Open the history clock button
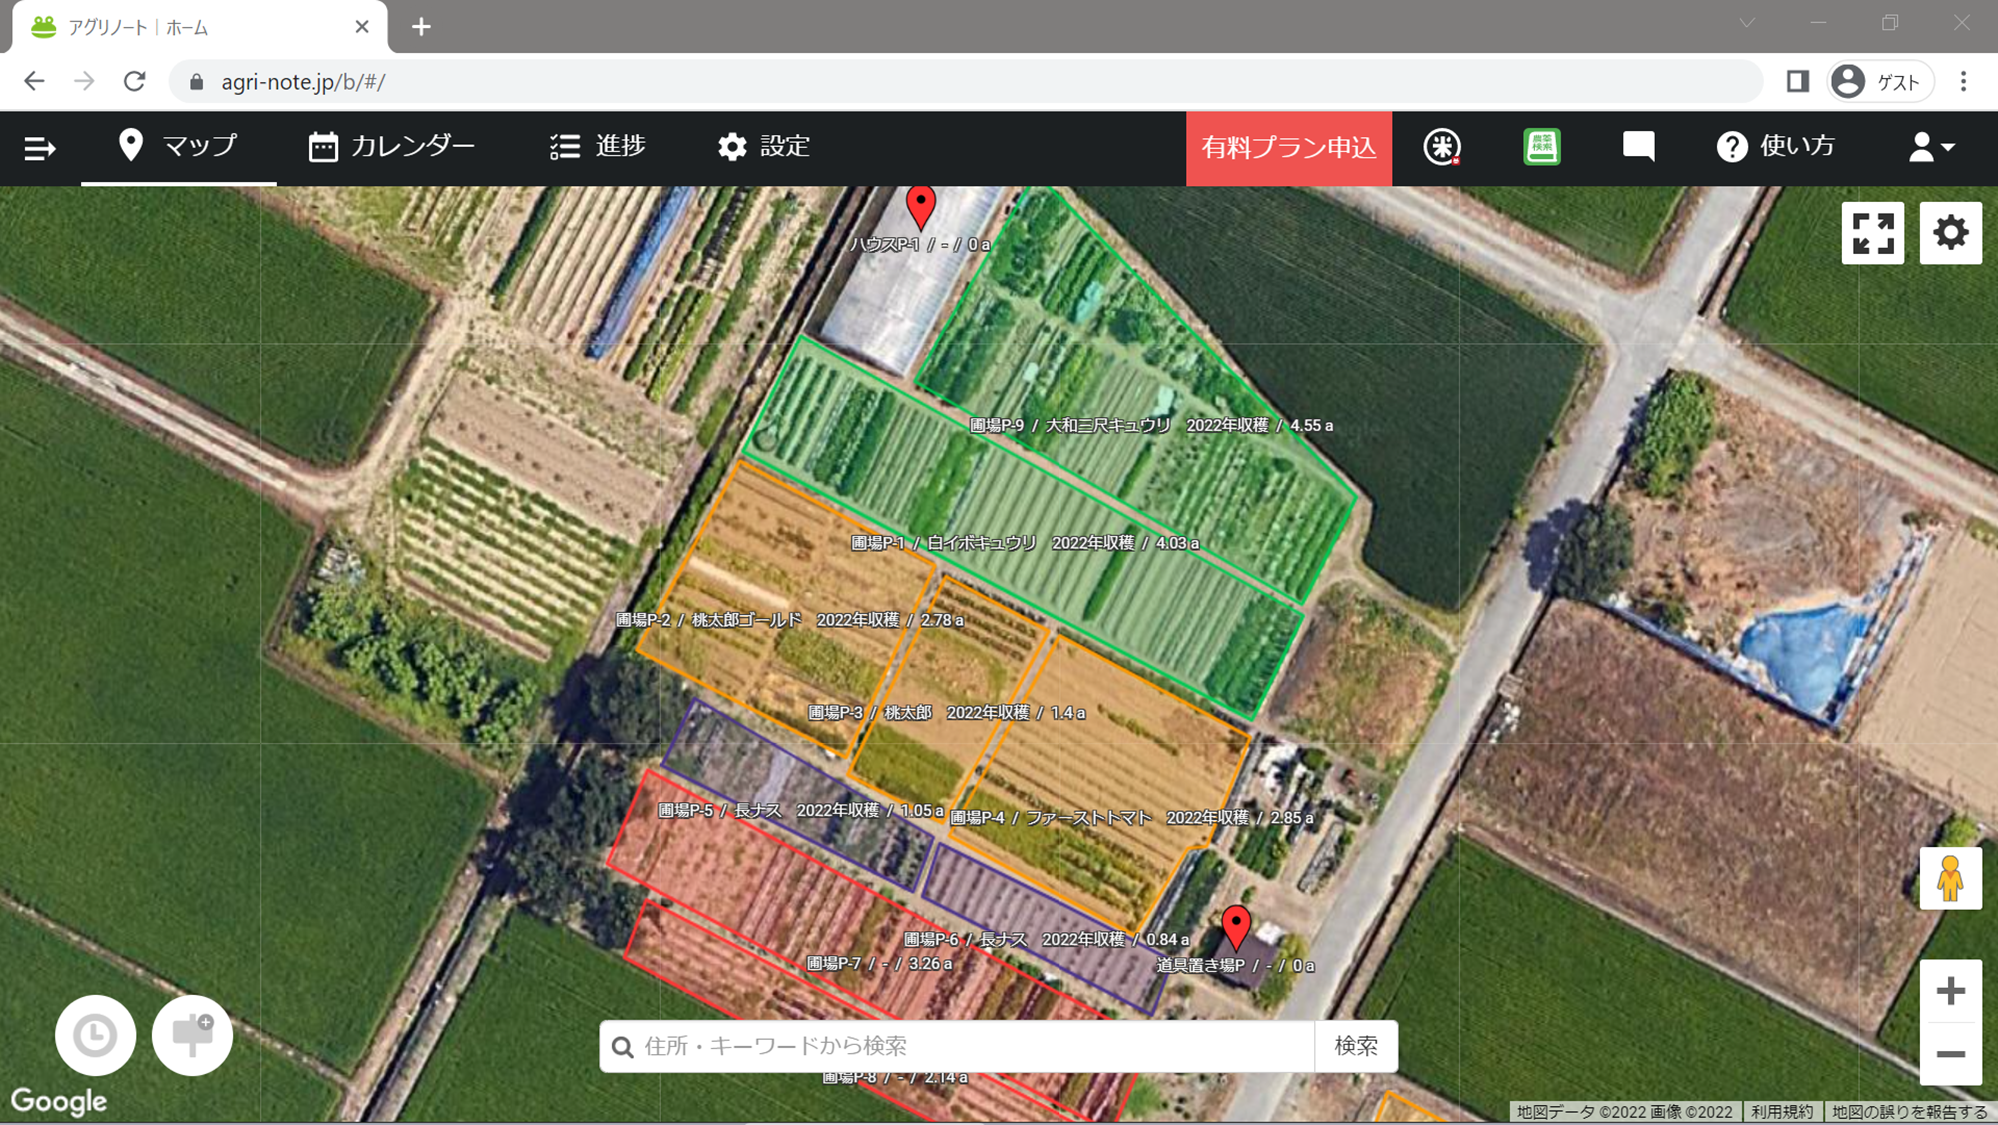Viewport: 1998px width, 1125px height. point(95,1035)
